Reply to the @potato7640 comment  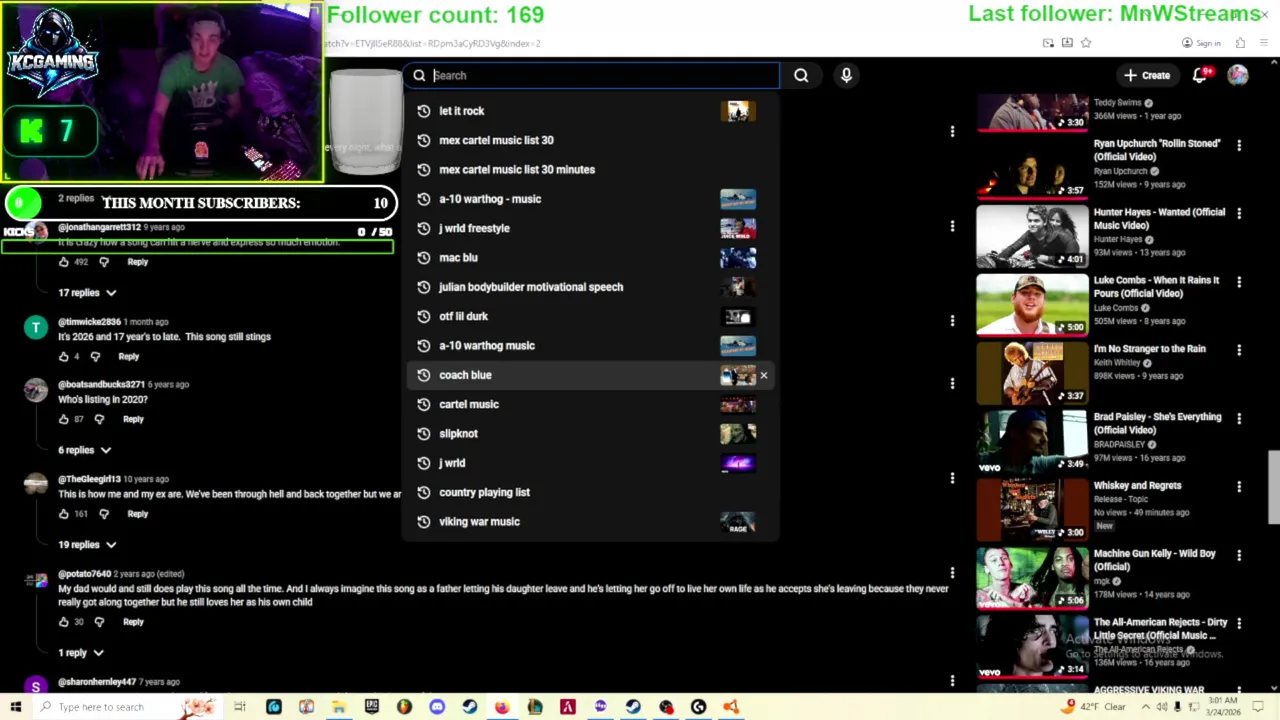(x=133, y=622)
